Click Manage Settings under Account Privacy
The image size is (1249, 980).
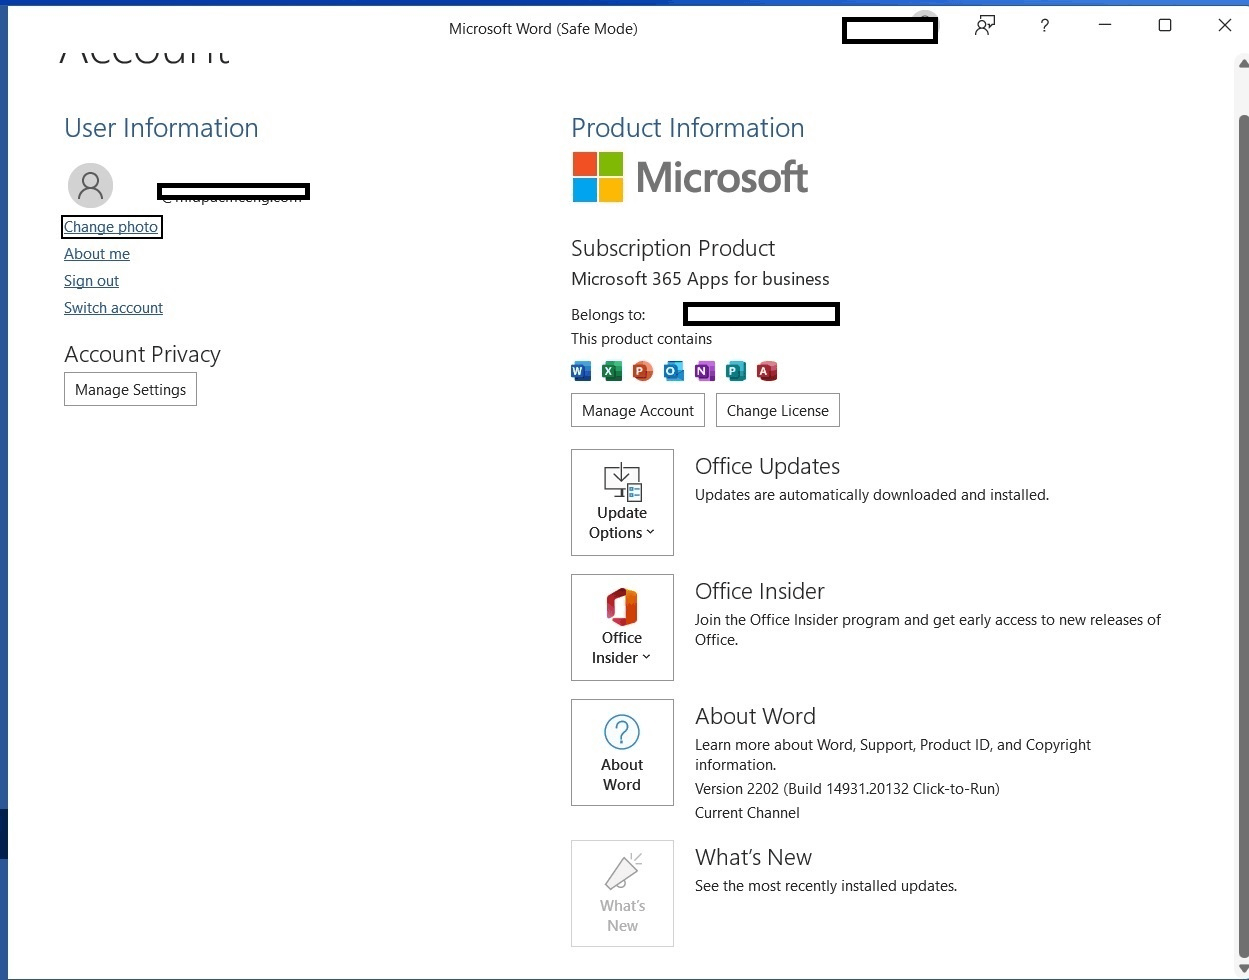pyautogui.click(x=130, y=389)
